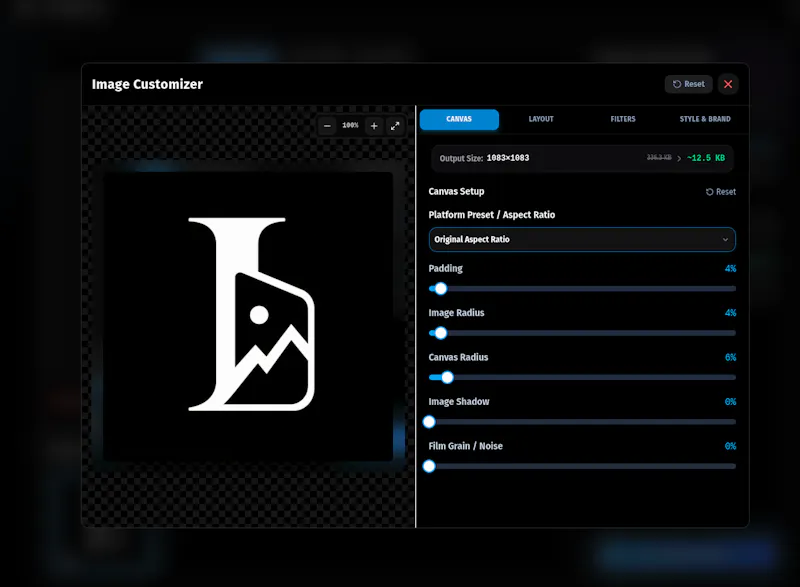Click the Film Grain / Noise 0% value
The image size is (800, 587).
click(x=730, y=446)
